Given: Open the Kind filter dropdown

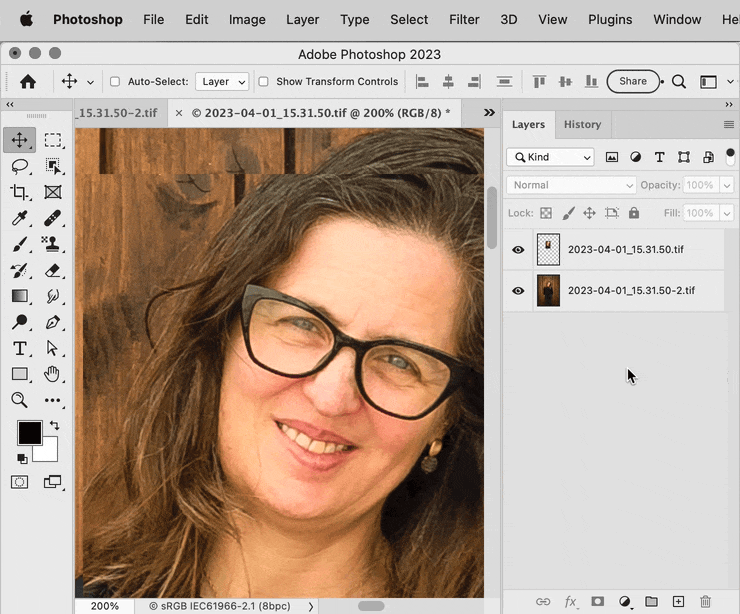Looking at the screenshot, I should coord(550,157).
